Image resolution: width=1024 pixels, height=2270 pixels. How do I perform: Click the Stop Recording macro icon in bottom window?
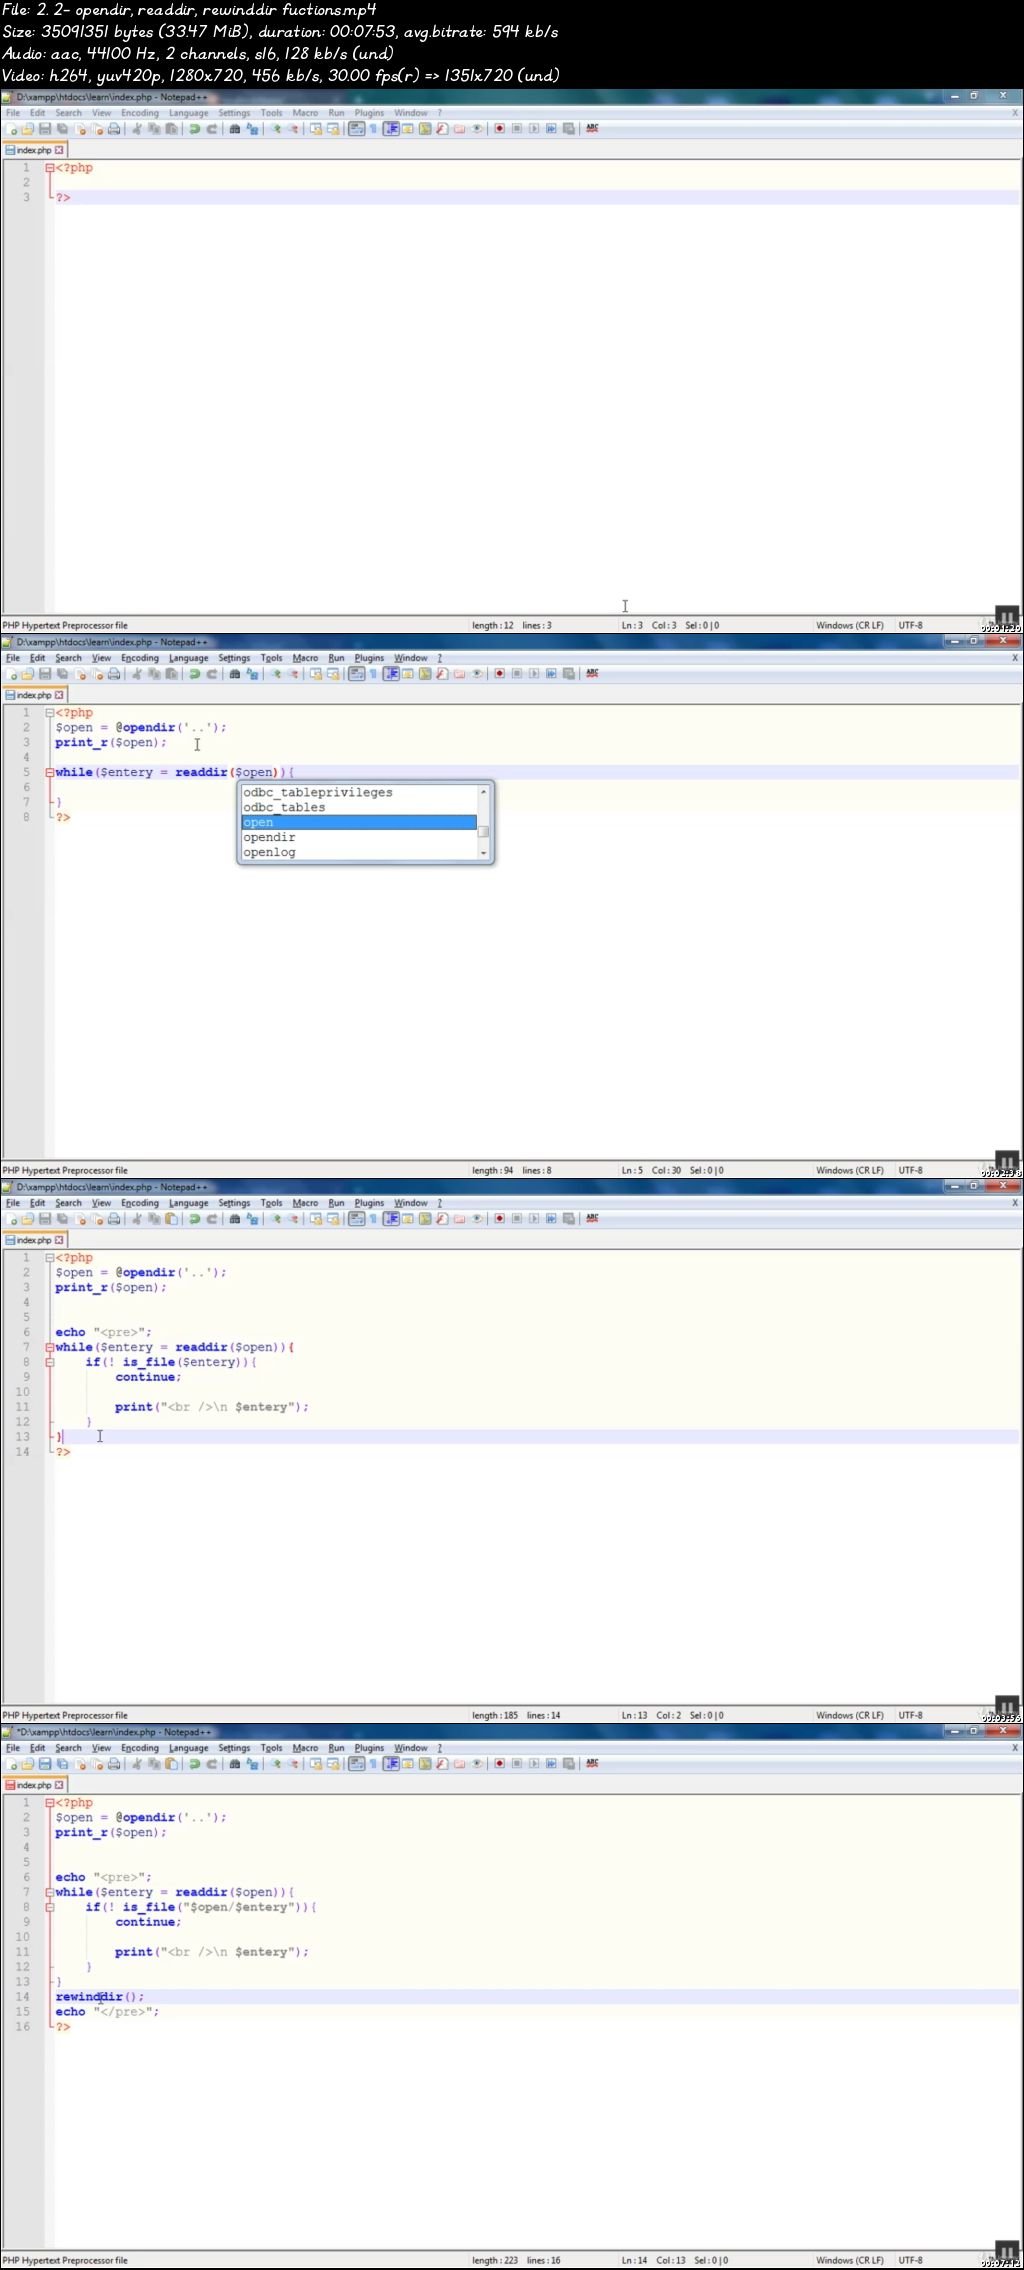[517, 1763]
